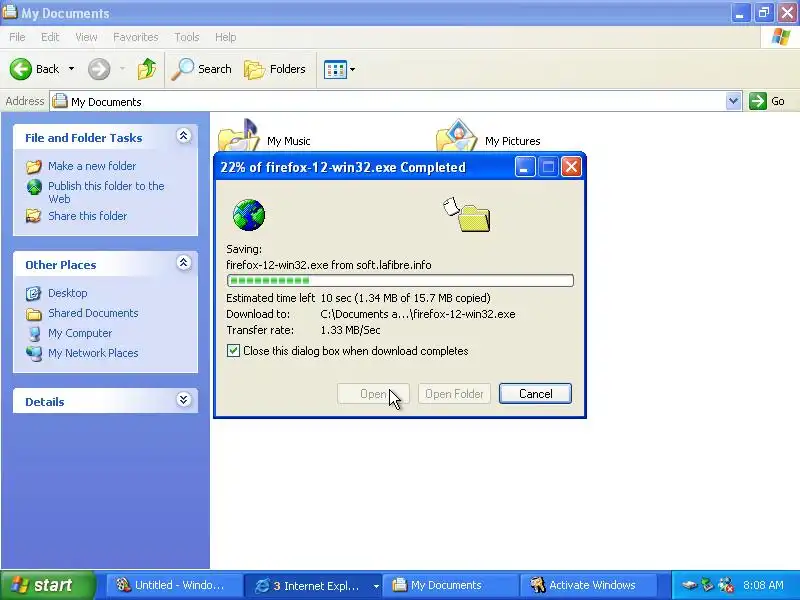The width and height of the screenshot is (800, 600).
Task: Open the View menu
Action: pos(86,37)
